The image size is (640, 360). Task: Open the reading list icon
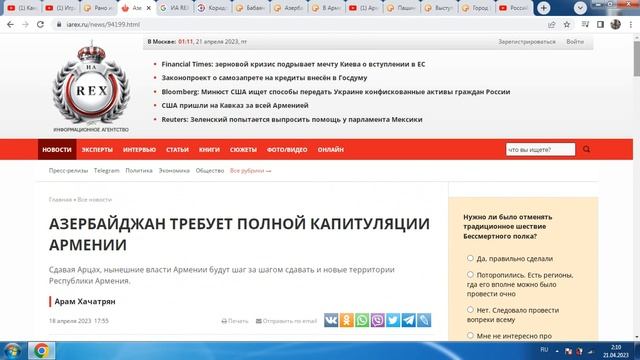[x=585, y=24]
